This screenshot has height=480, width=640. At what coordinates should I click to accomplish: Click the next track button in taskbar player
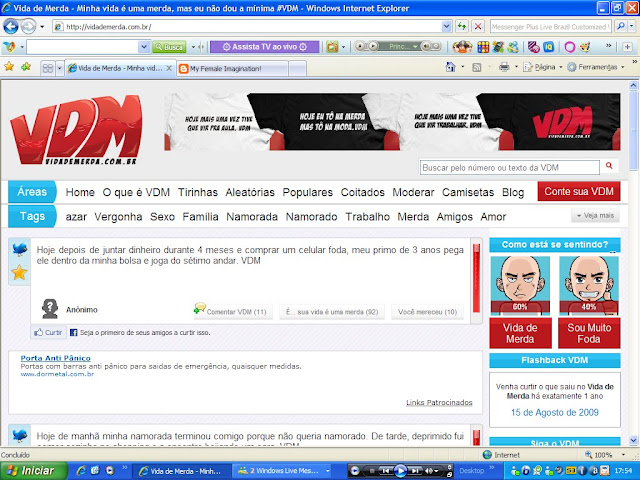coord(414,471)
